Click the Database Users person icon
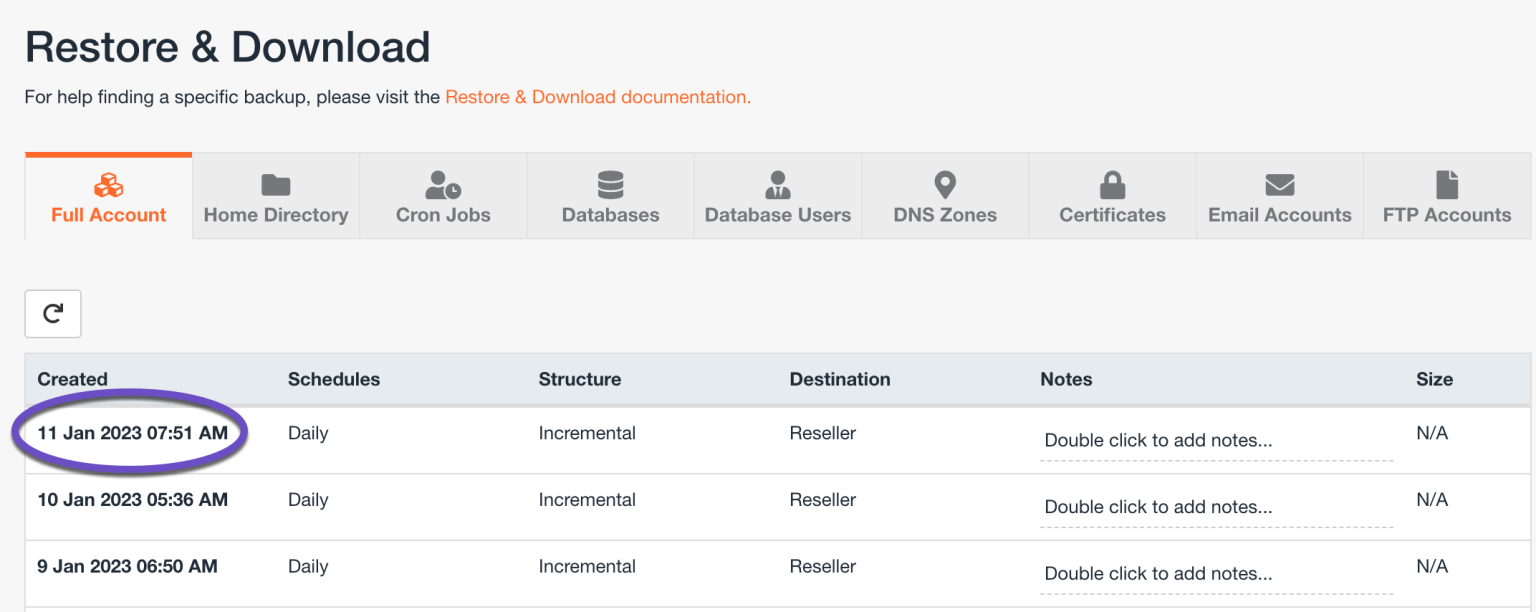The height and width of the screenshot is (612, 1536). (777, 185)
